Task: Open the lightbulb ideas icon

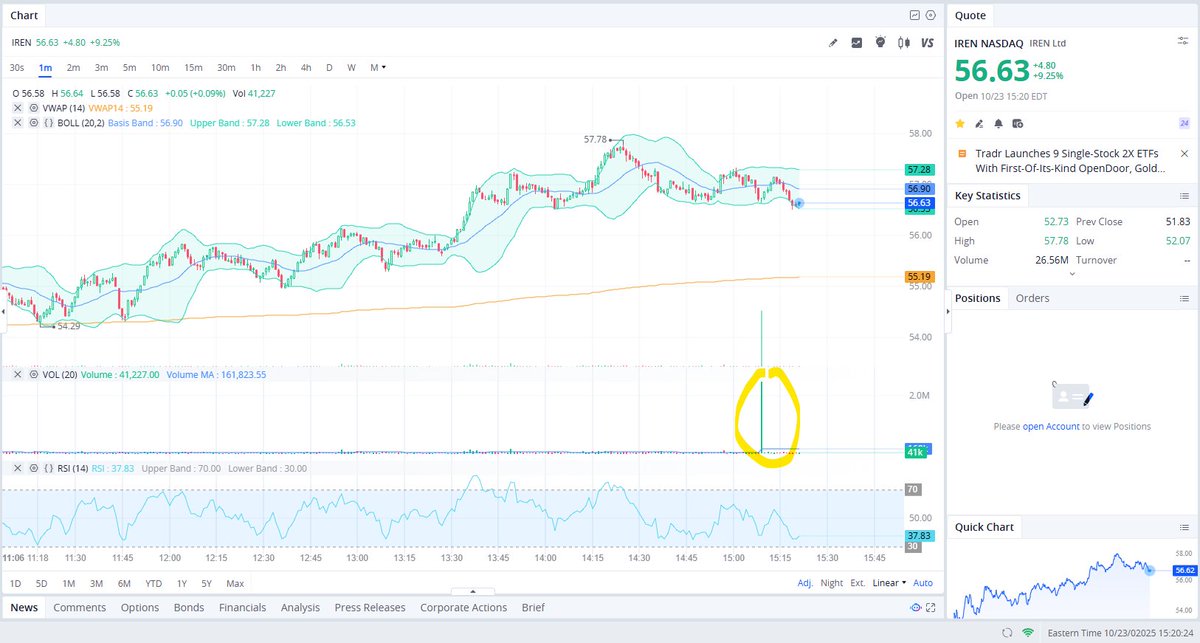Action: [880, 42]
